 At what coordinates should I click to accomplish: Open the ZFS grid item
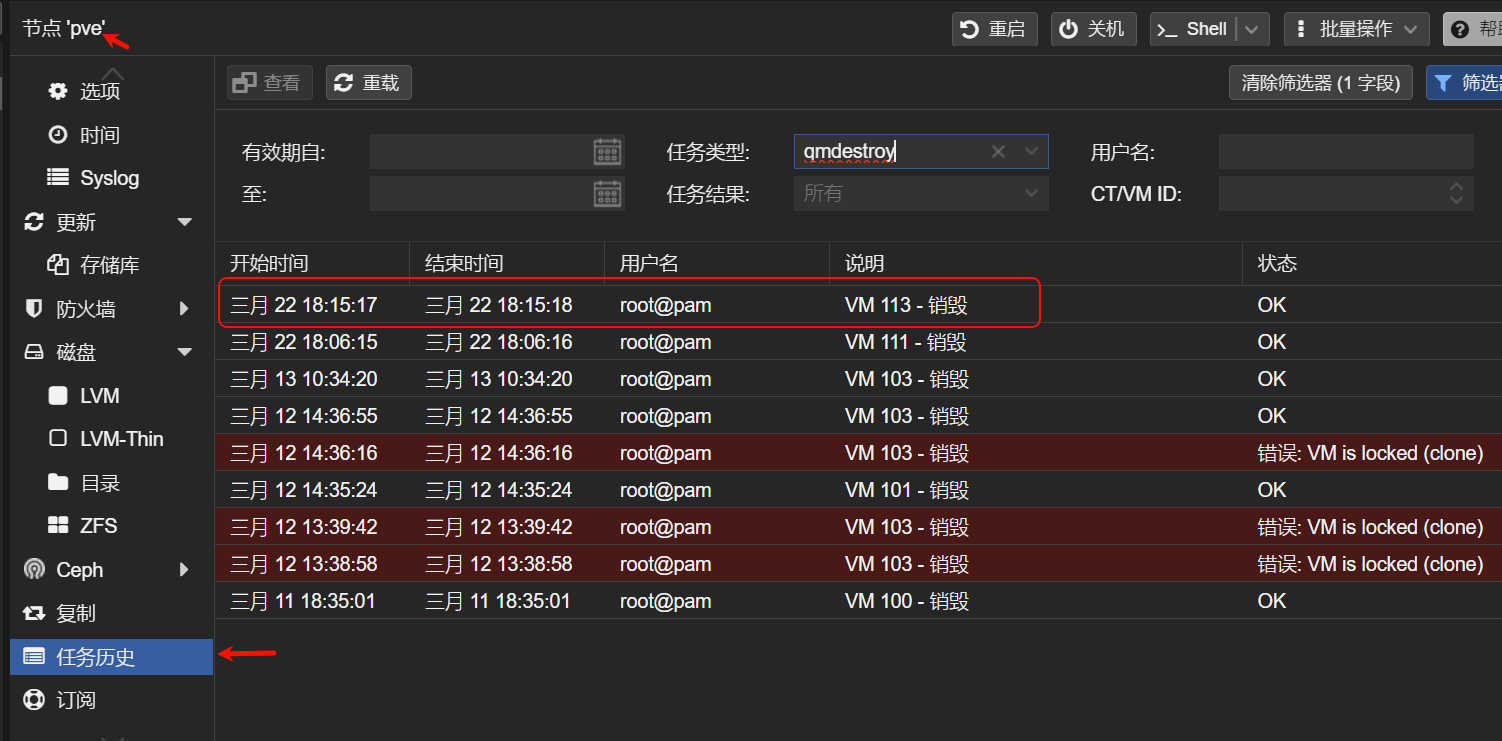84,526
